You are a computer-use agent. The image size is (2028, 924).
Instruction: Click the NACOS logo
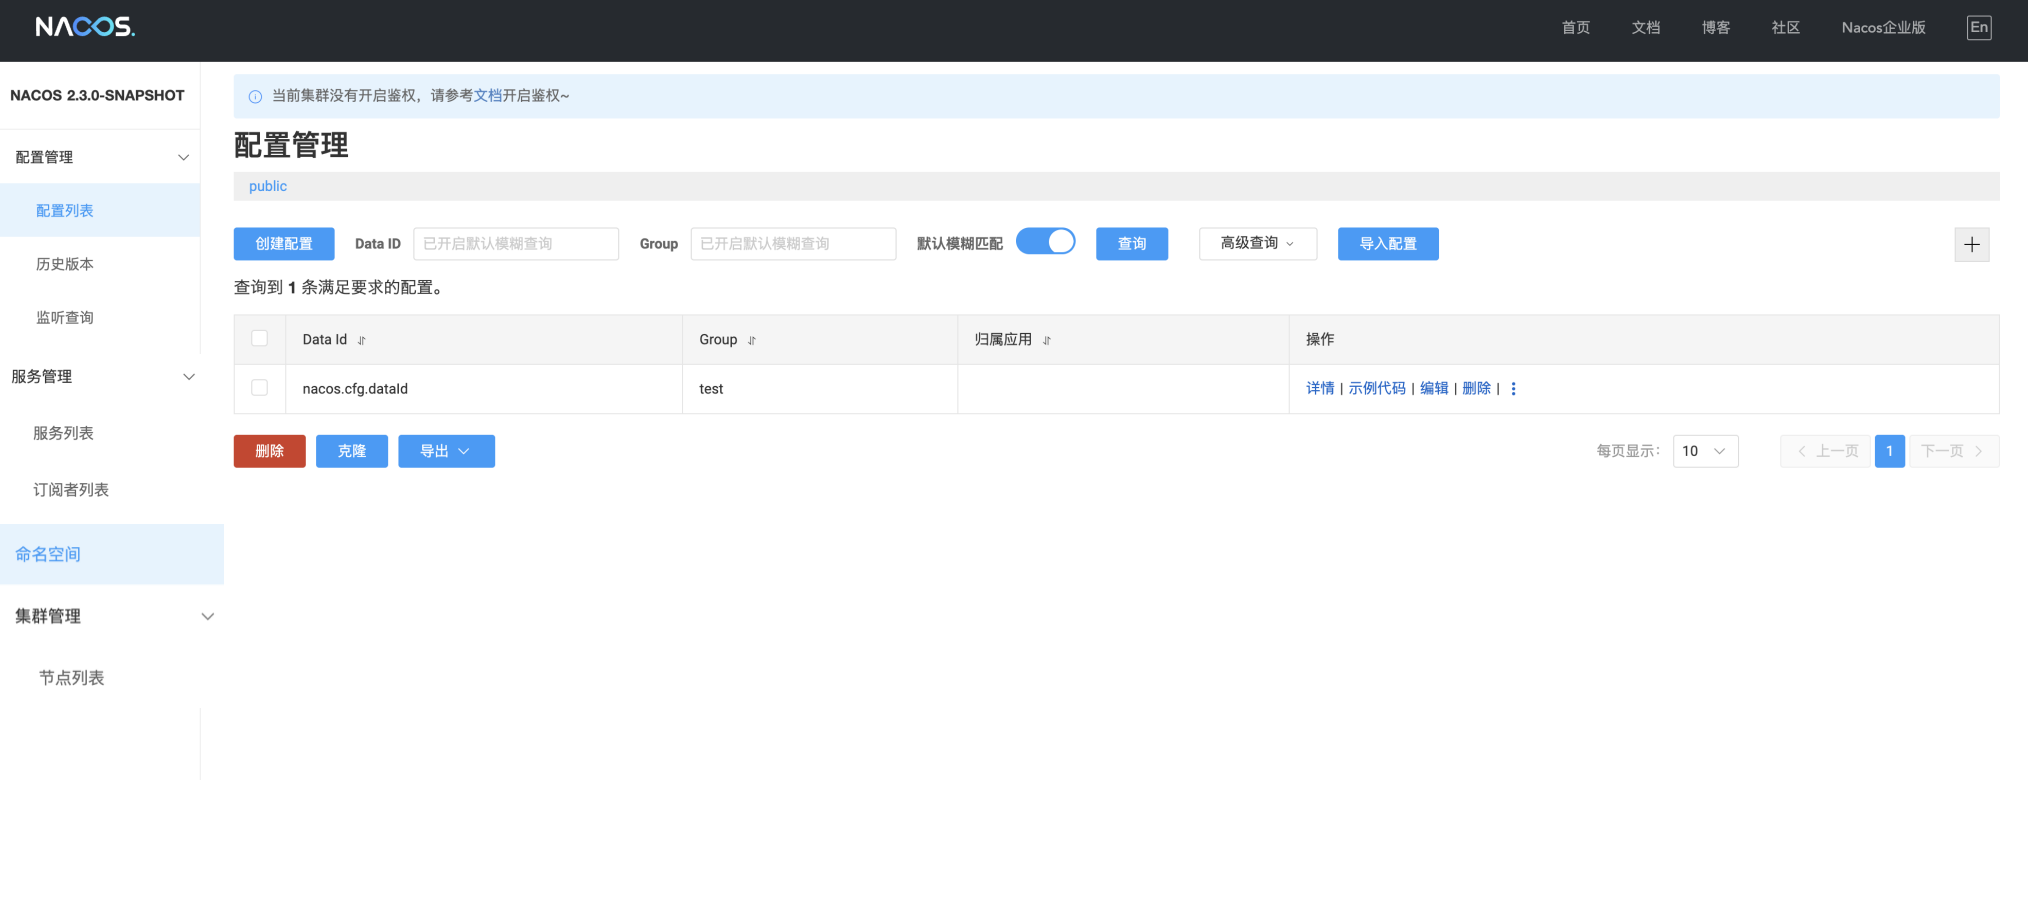click(x=85, y=27)
